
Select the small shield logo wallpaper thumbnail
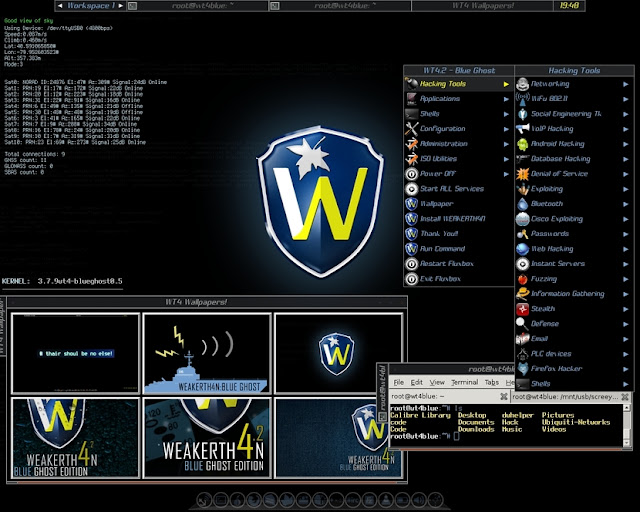338,354
